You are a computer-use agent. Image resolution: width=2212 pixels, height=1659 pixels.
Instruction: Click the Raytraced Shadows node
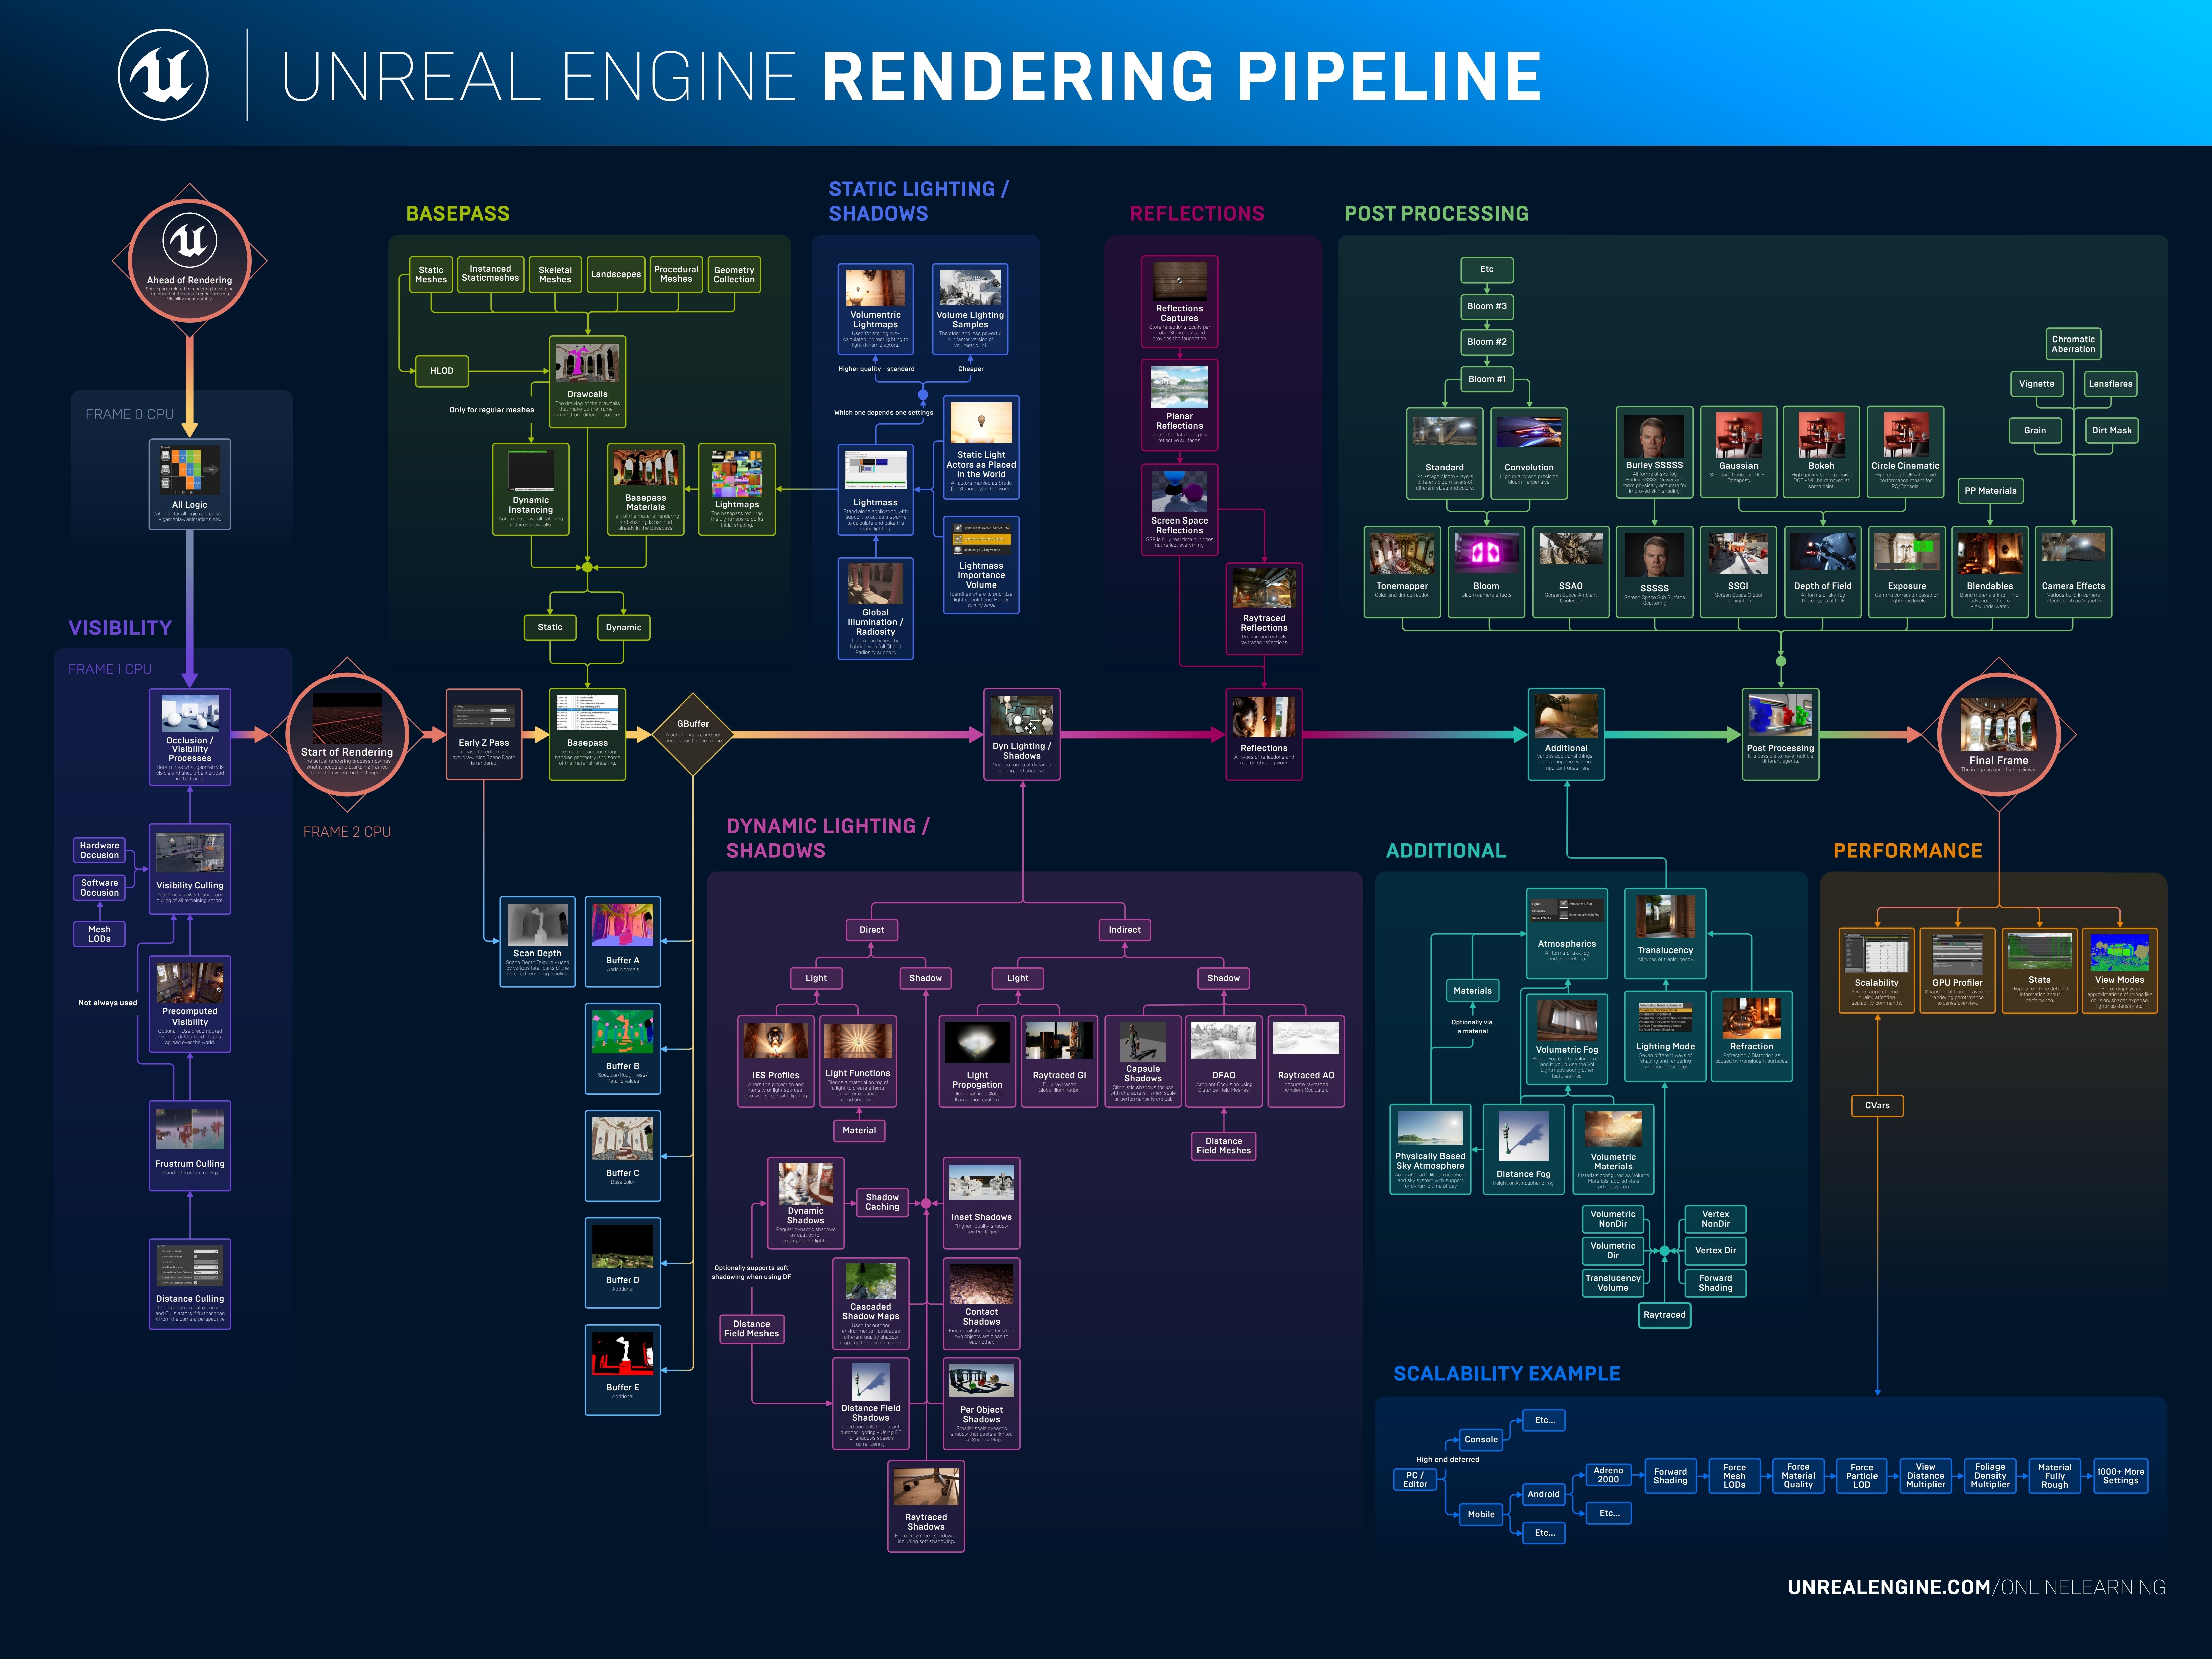[926, 1506]
